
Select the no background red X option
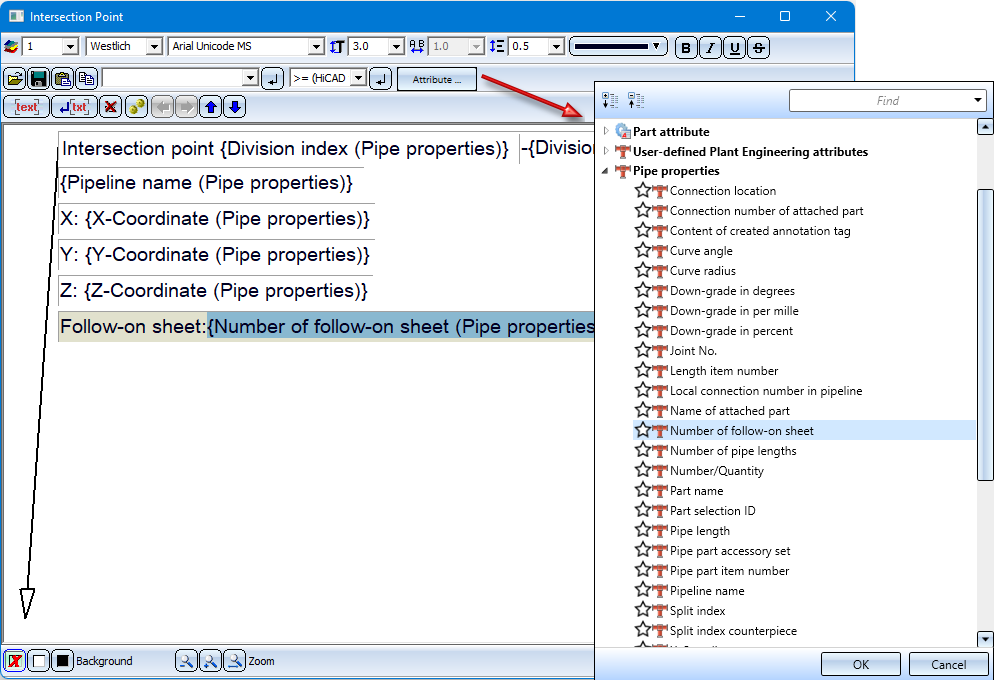click(x=15, y=661)
